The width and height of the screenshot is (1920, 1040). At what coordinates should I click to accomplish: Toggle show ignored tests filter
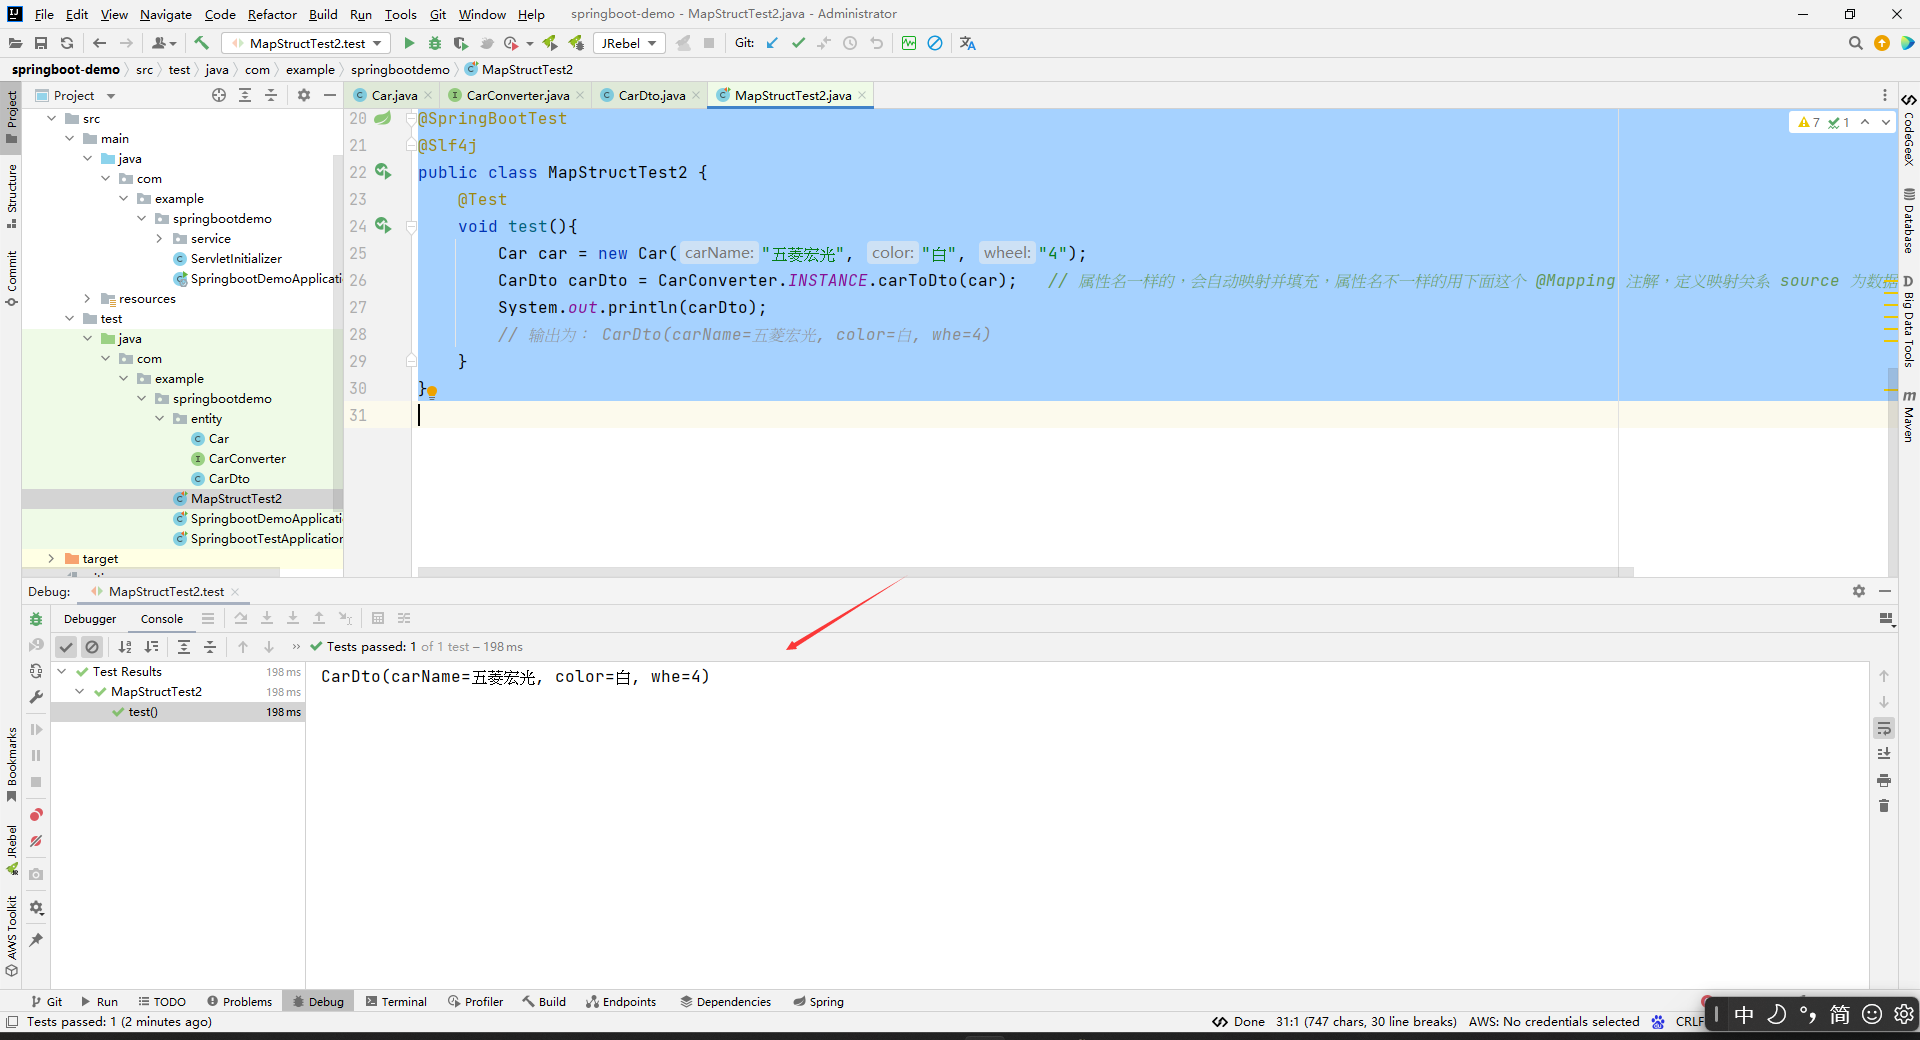(x=92, y=647)
